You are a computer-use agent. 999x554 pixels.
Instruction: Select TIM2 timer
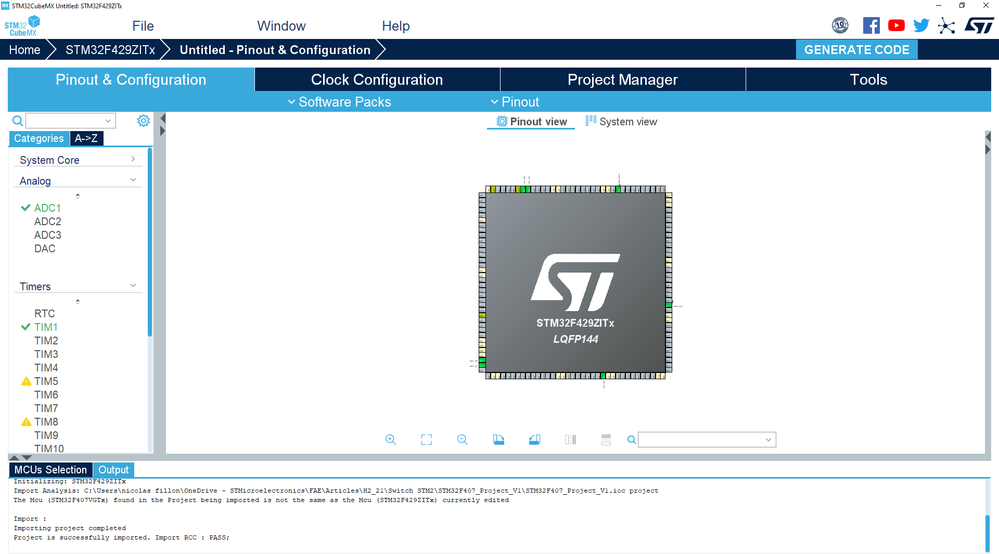point(46,341)
